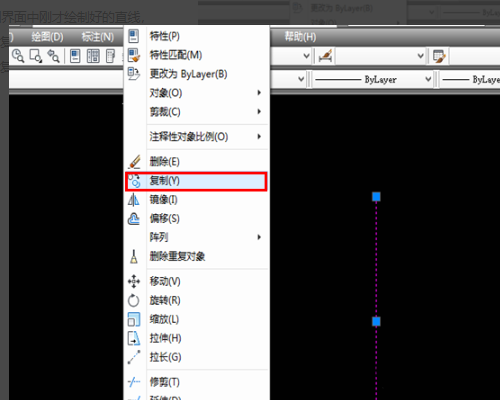Click the stretch icon beside 拉伸(H)

[x=134, y=339]
